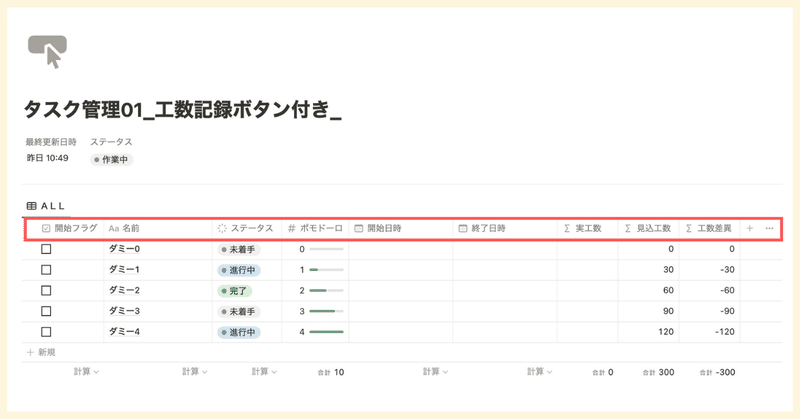Click the 見込工数 value 30 for ダミー1
This screenshot has height=419, width=800.
(668, 269)
